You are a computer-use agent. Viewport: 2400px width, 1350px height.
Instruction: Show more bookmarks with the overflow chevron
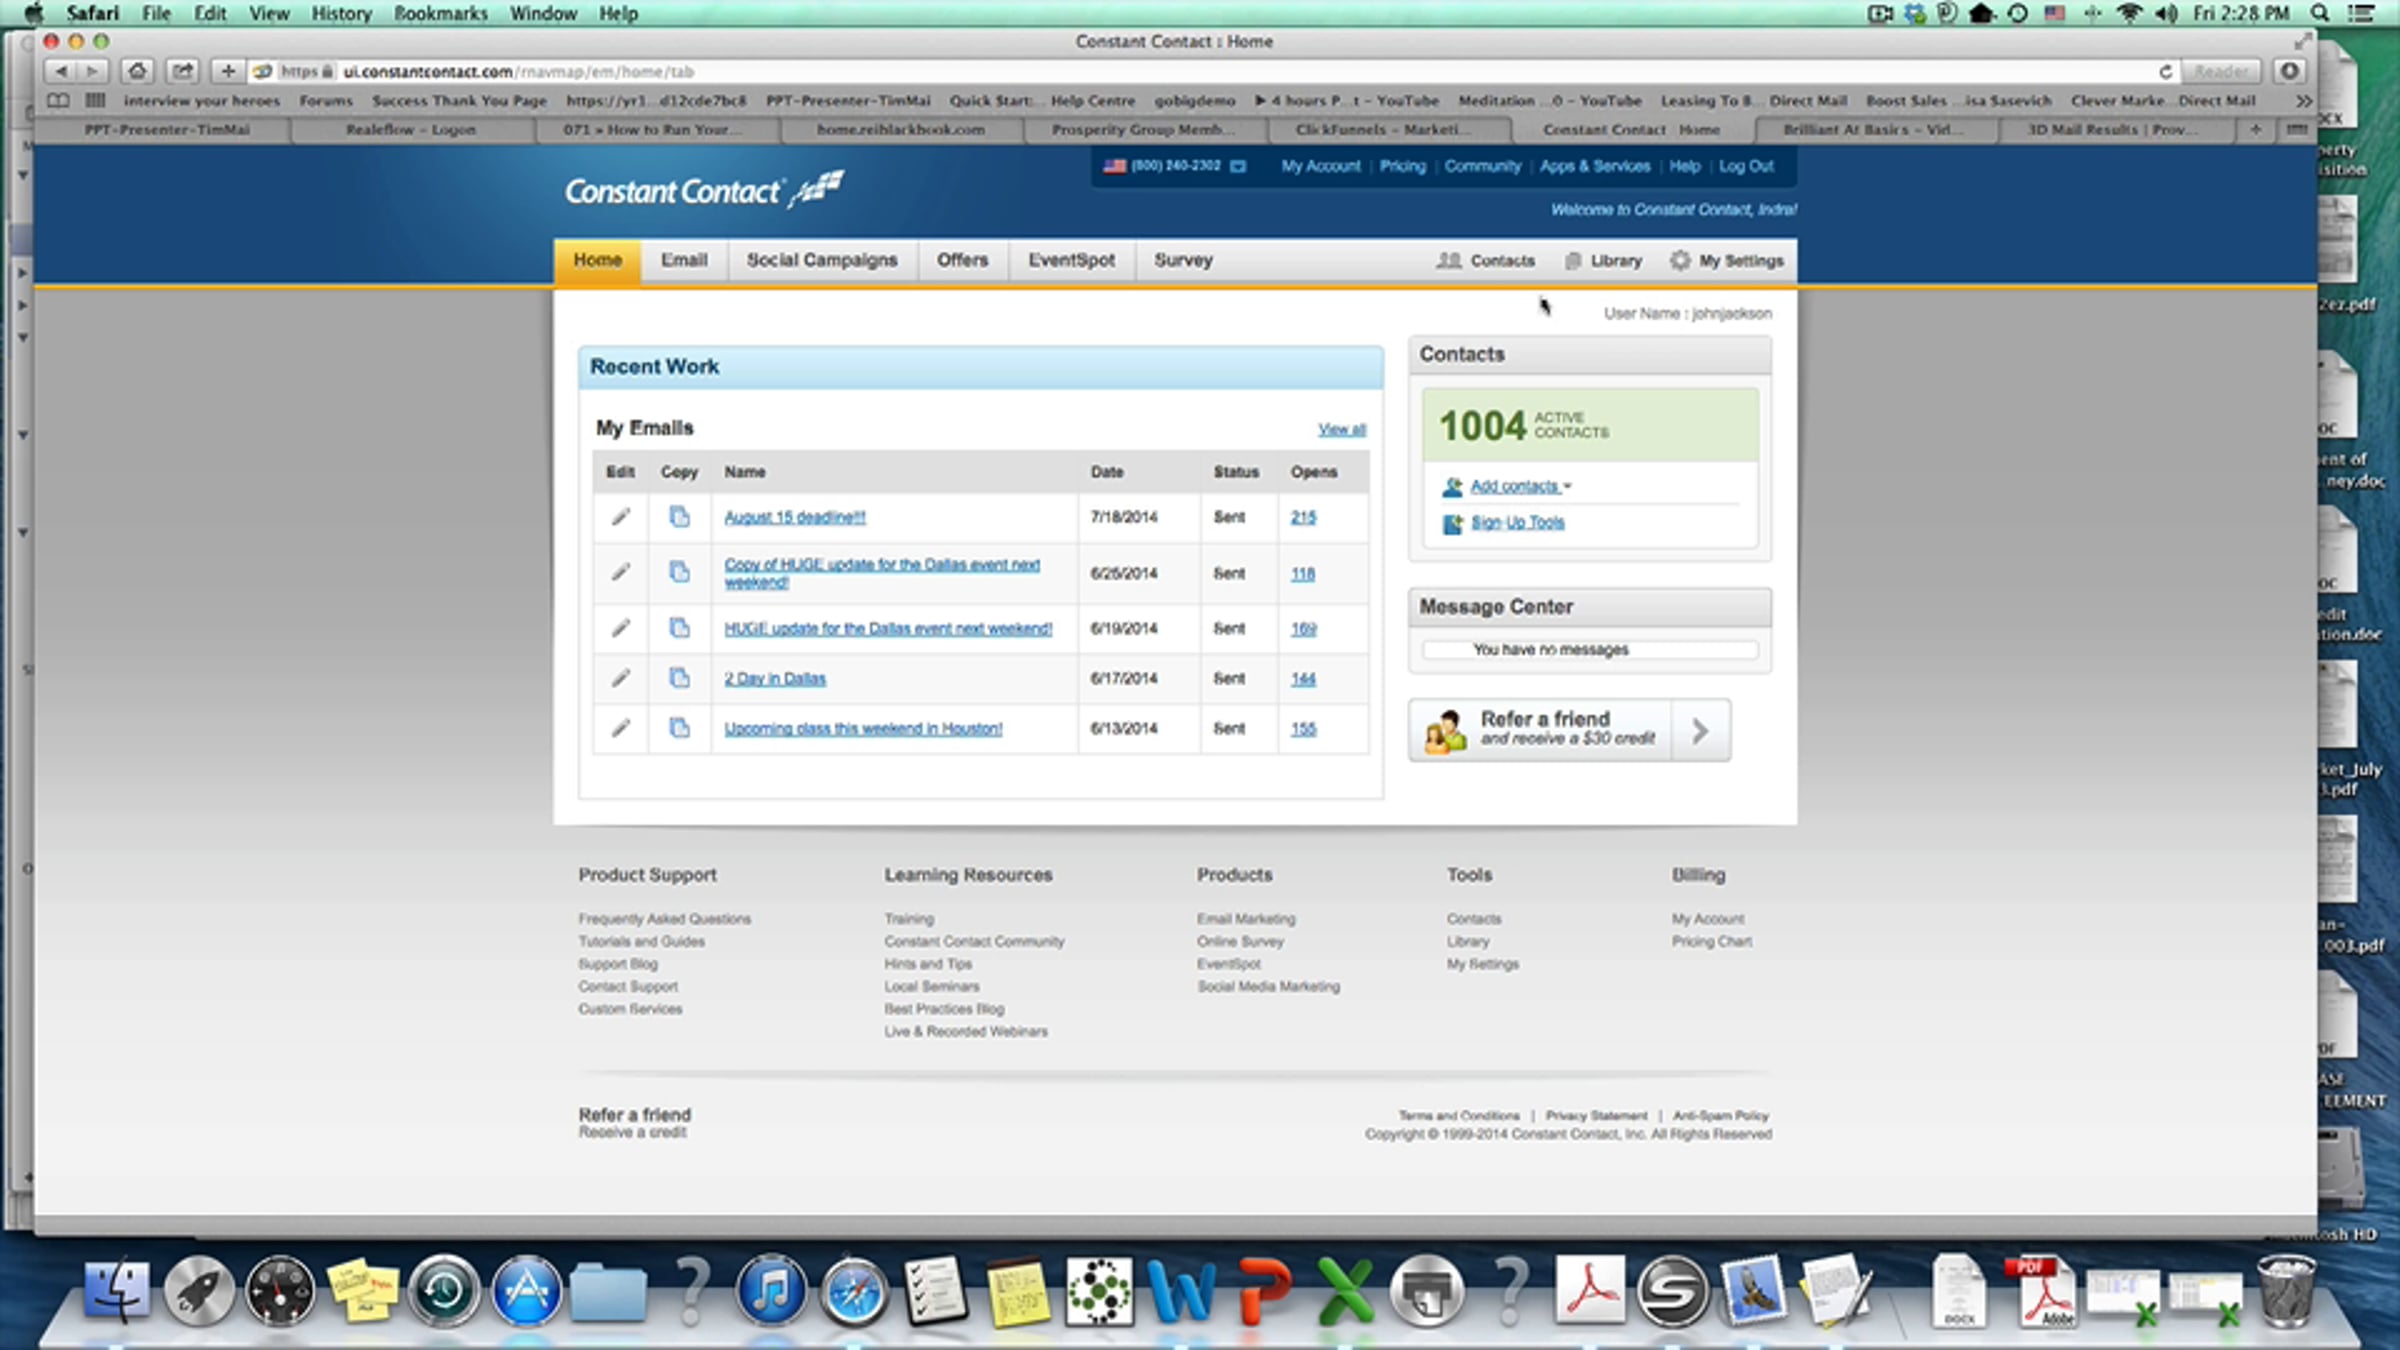pos(2304,101)
